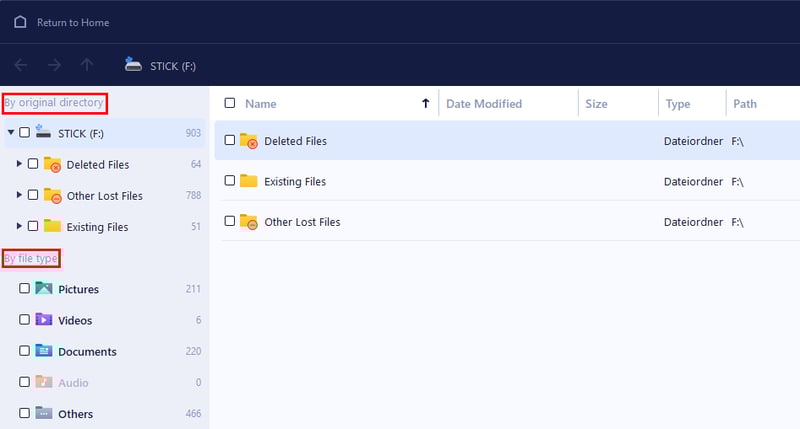Click Existing Files folder icon in file list
The height and width of the screenshot is (429, 800).
248,181
